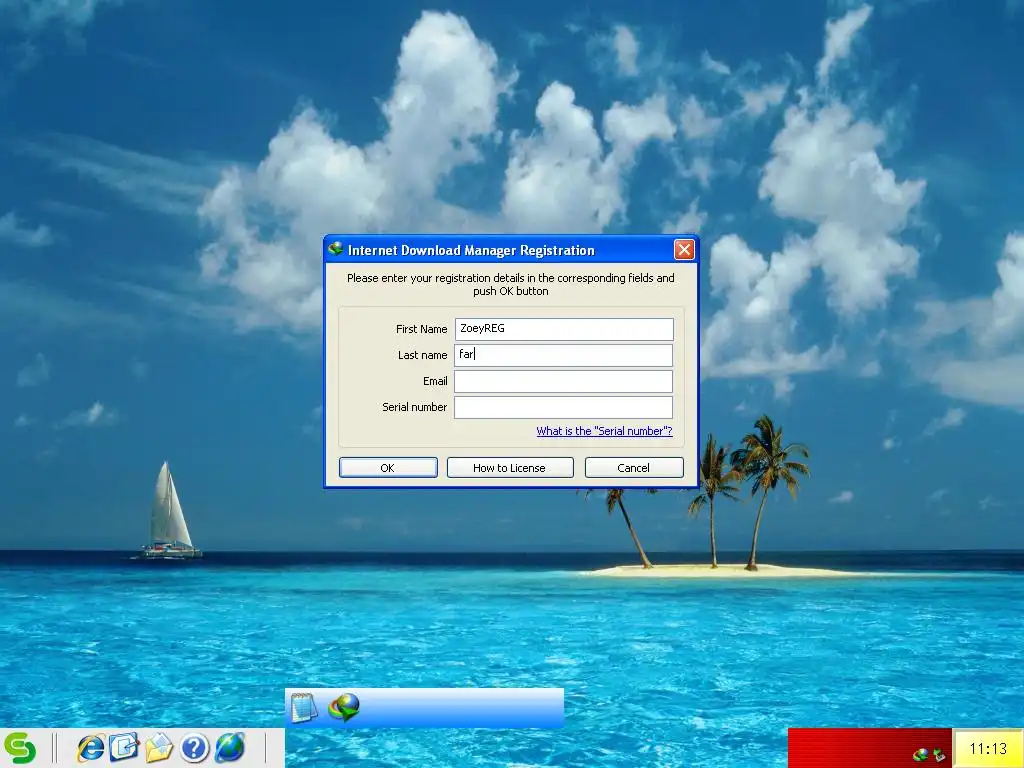The height and width of the screenshot is (768, 1024).
Task: Click the First Name label
Action: click(x=421, y=329)
